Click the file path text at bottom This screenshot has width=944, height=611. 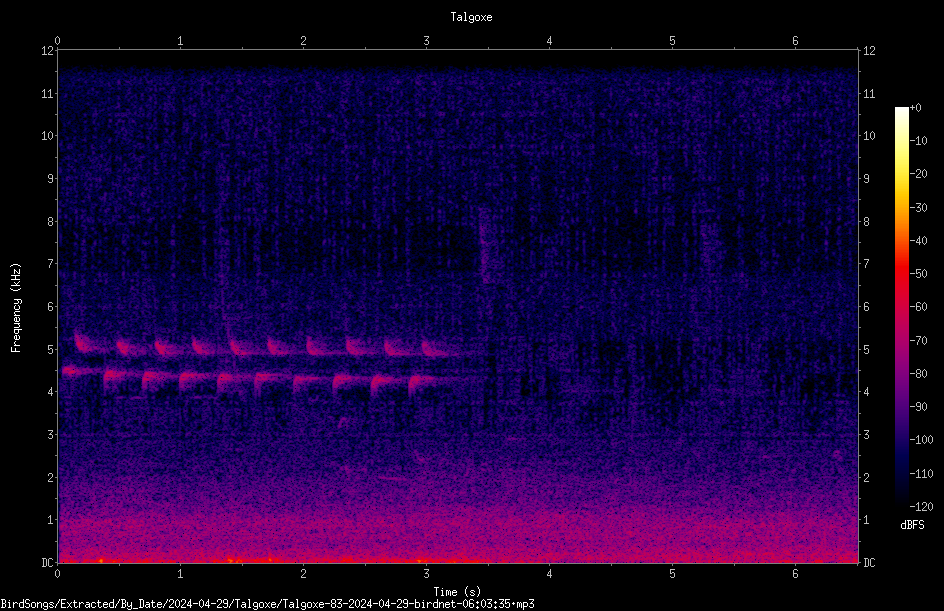[267, 604]
